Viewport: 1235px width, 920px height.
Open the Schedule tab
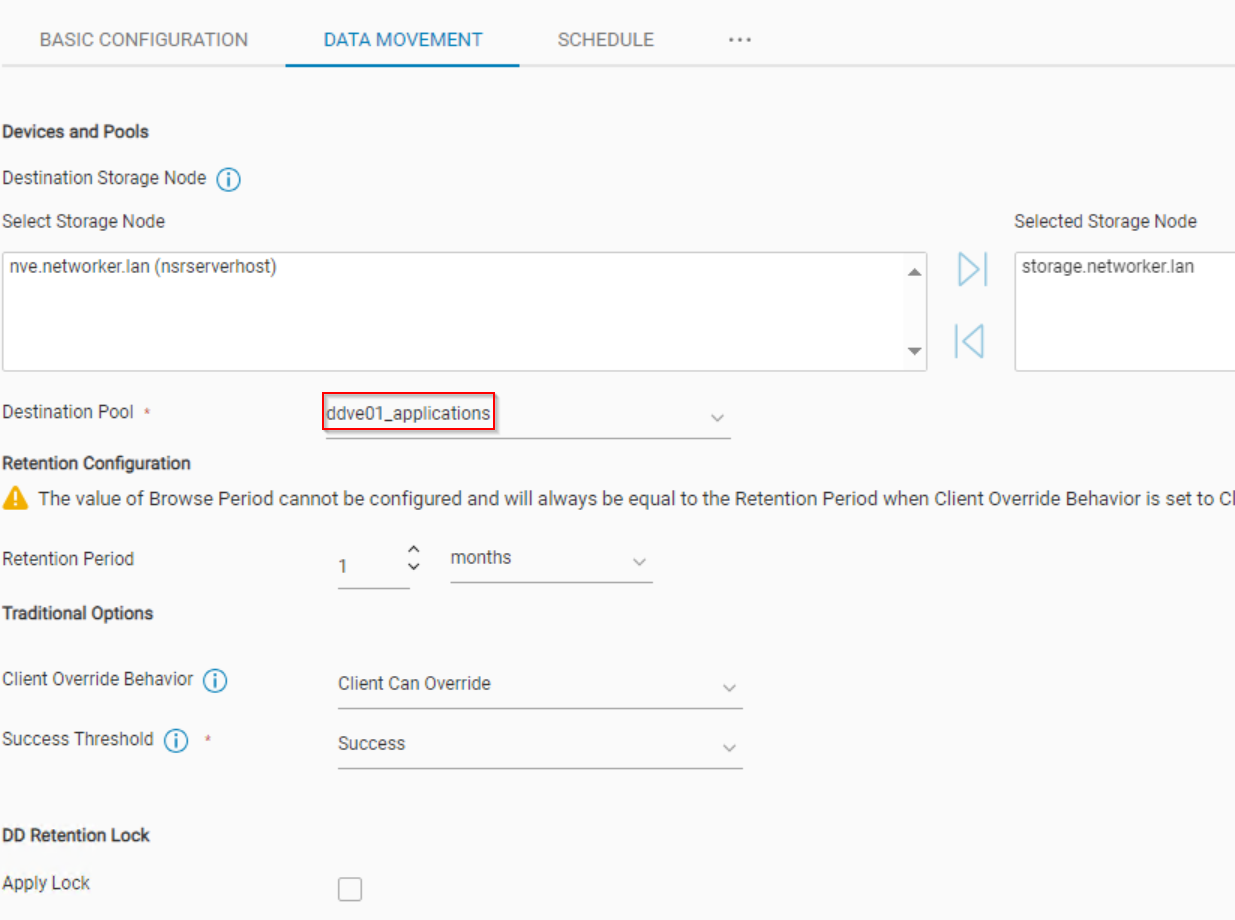(605, 40)
